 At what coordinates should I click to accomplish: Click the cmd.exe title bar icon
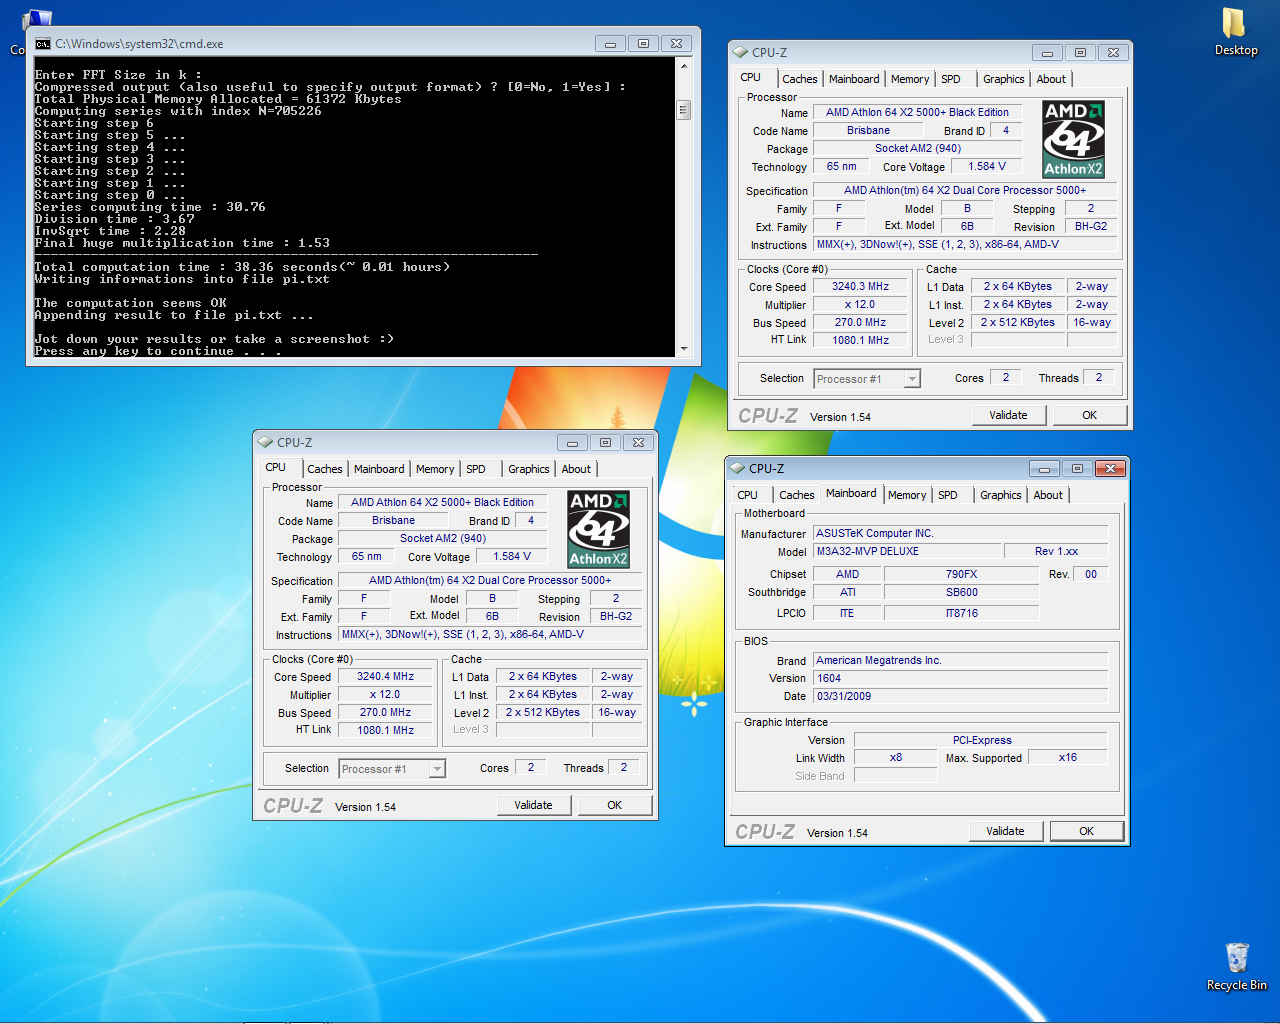pos(42,44)
